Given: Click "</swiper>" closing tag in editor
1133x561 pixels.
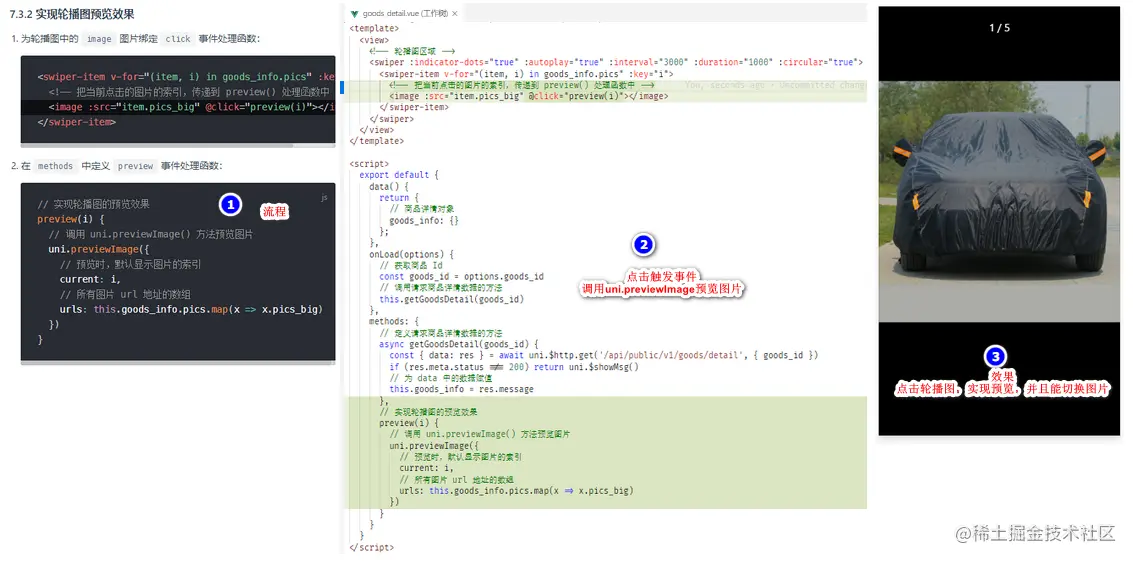Looking at the screenshot, I should [392, 119].
